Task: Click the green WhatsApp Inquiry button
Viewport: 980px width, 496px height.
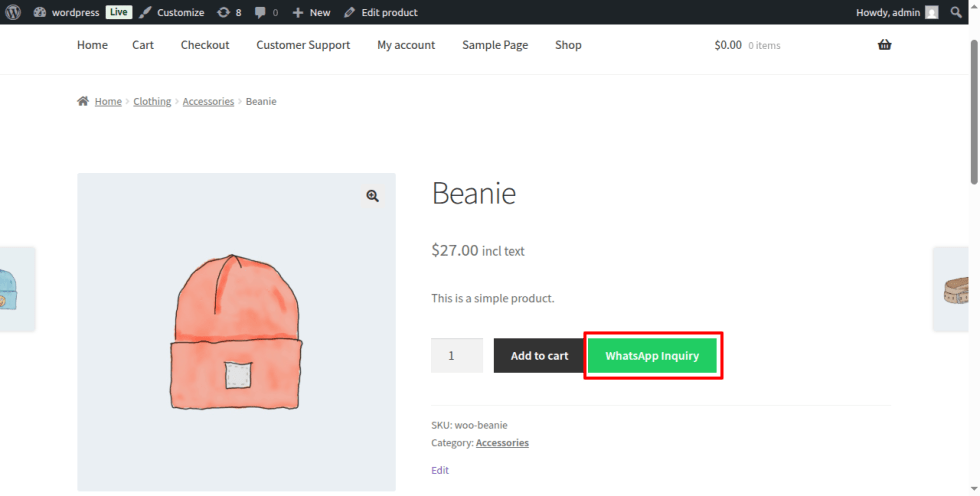Action: click(x=652, y=355)
